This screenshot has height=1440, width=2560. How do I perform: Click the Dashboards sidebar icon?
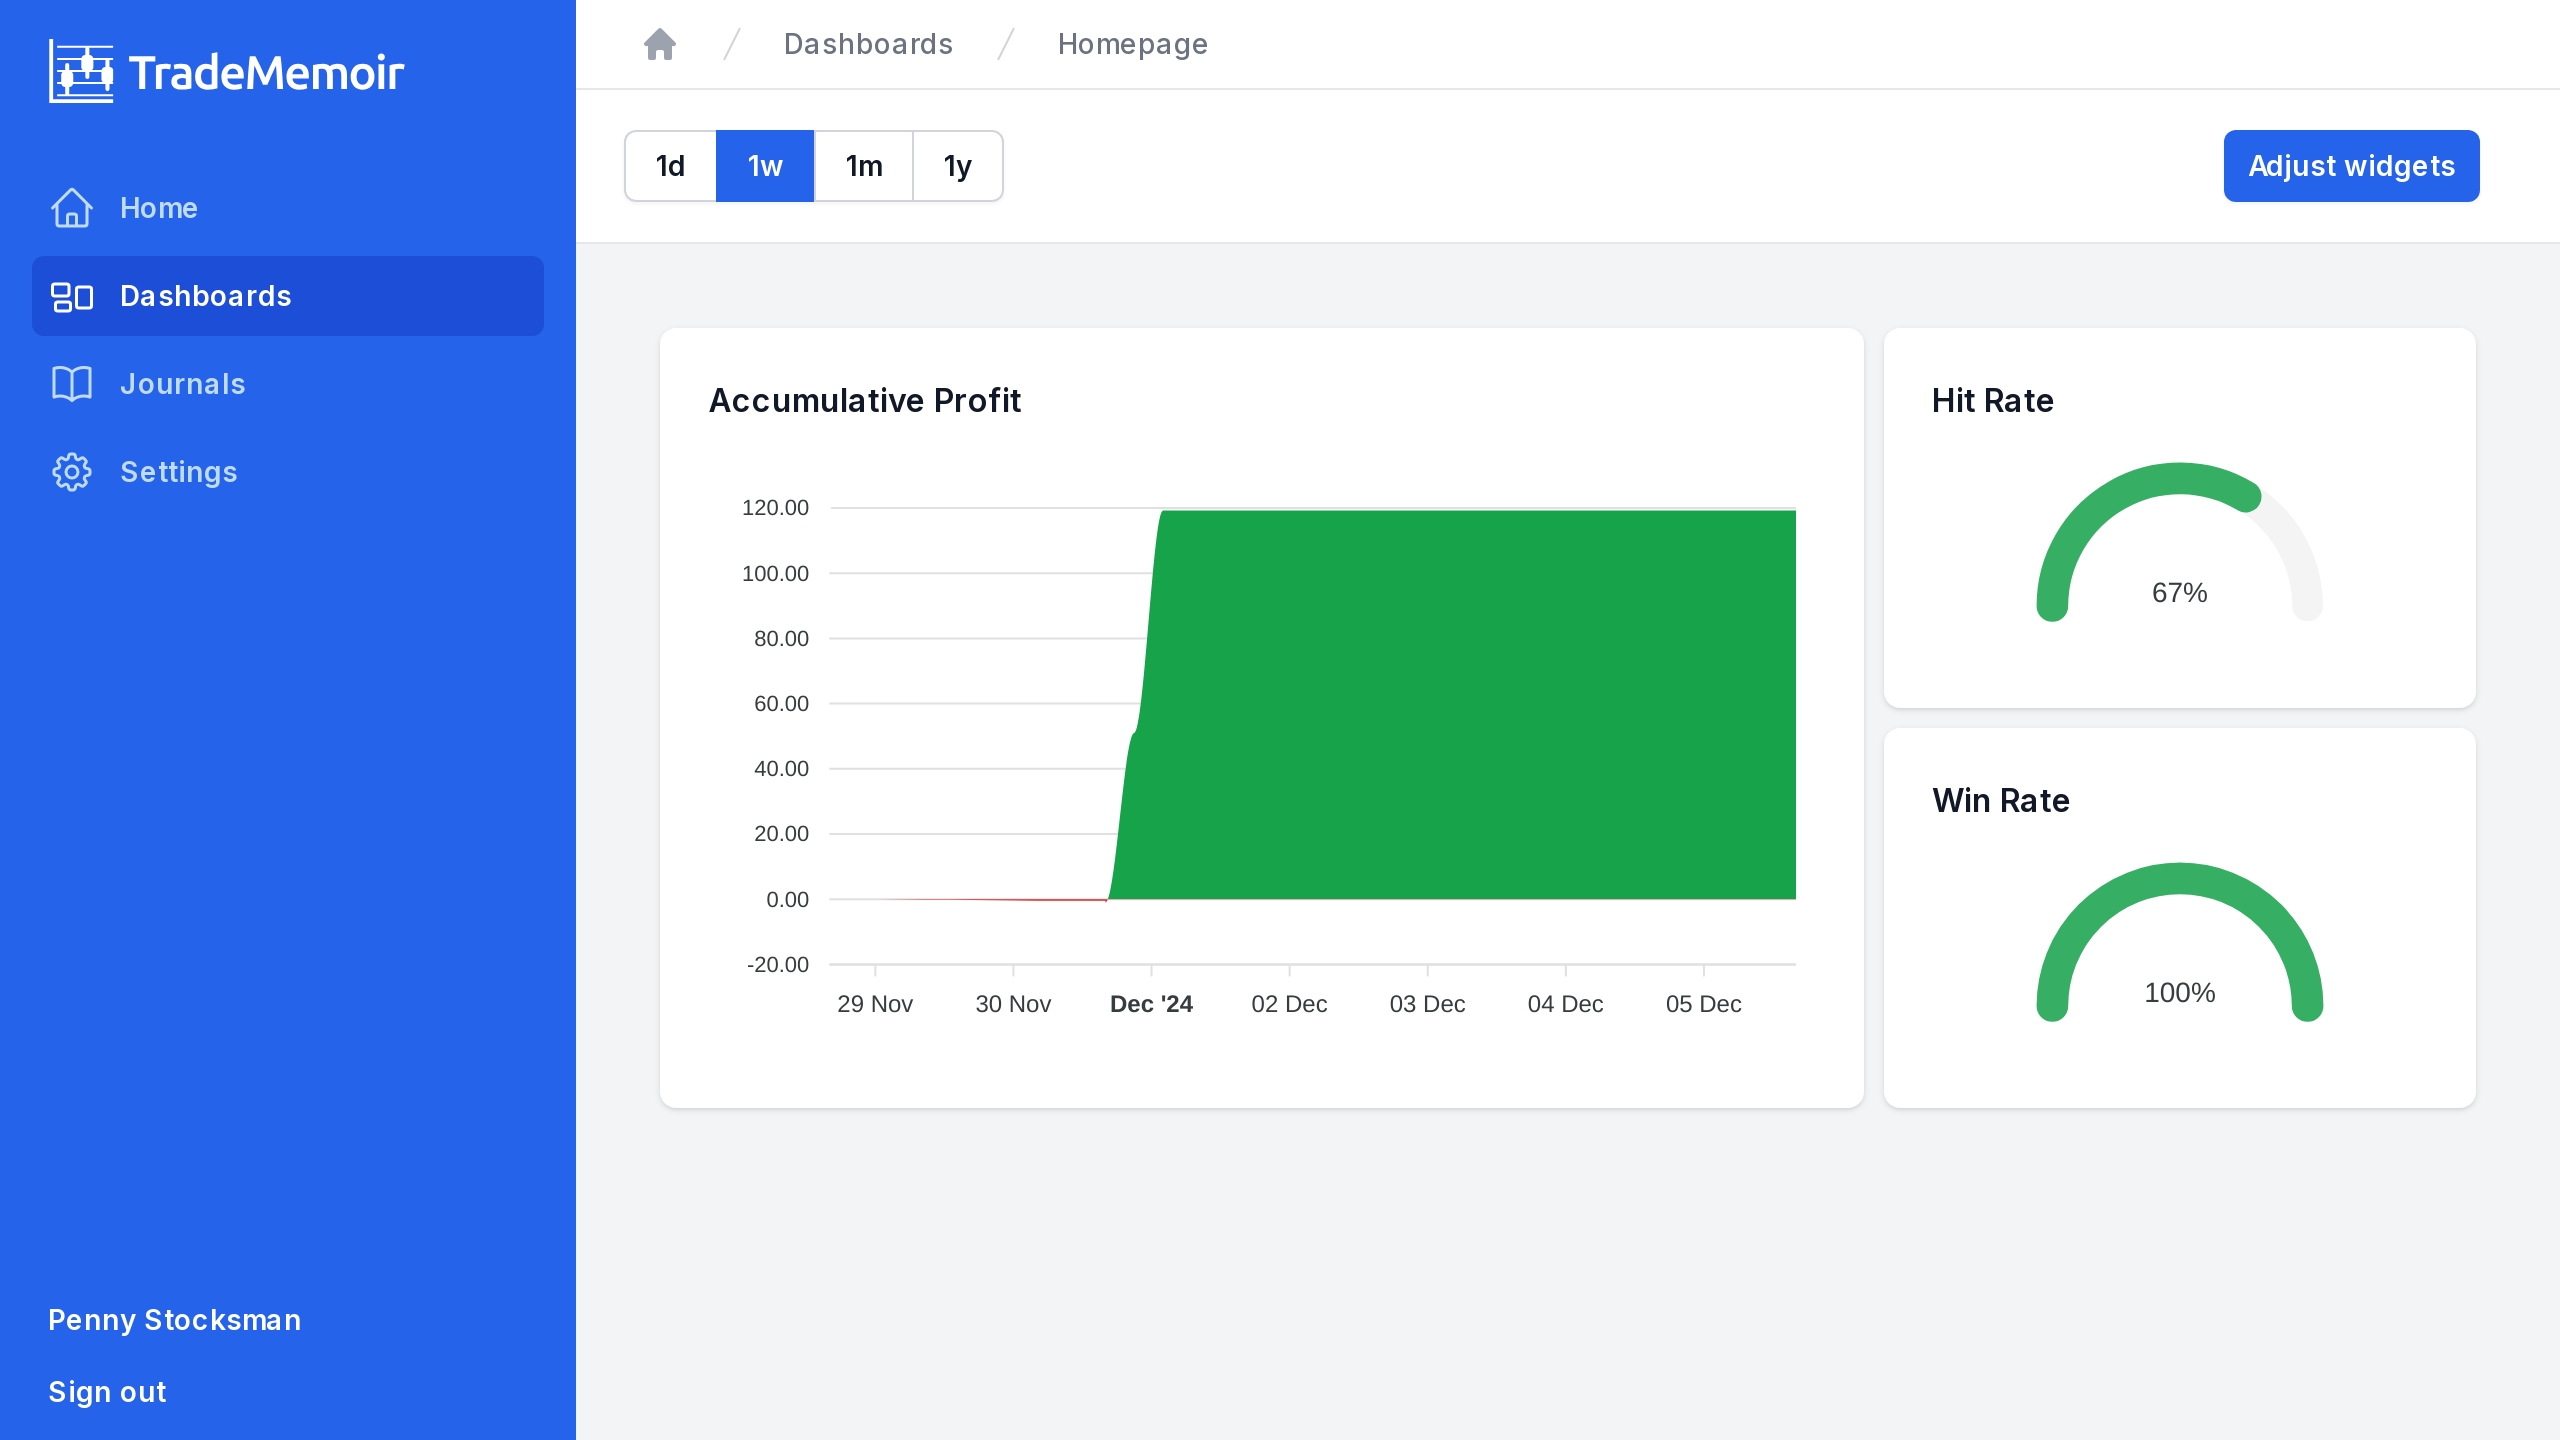point(72,295)
